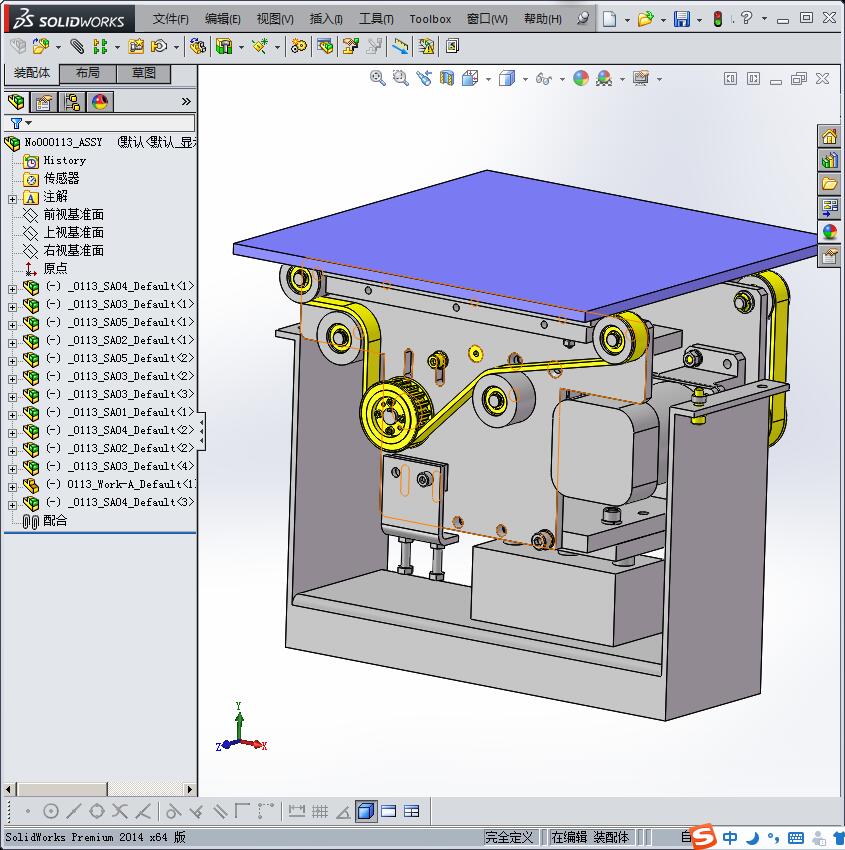
Task: Click the Save disk icon
Action: click(681, 19)
